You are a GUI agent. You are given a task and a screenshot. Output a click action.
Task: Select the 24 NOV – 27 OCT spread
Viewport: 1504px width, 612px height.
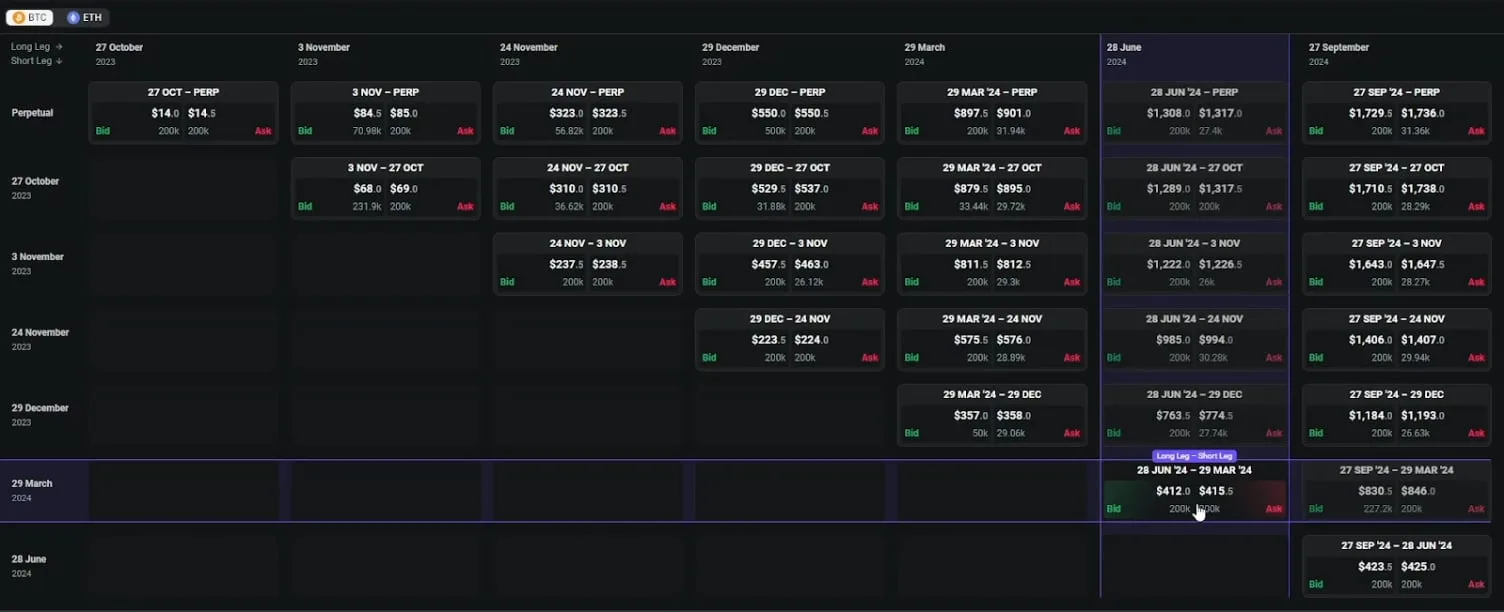coord(588,188)
